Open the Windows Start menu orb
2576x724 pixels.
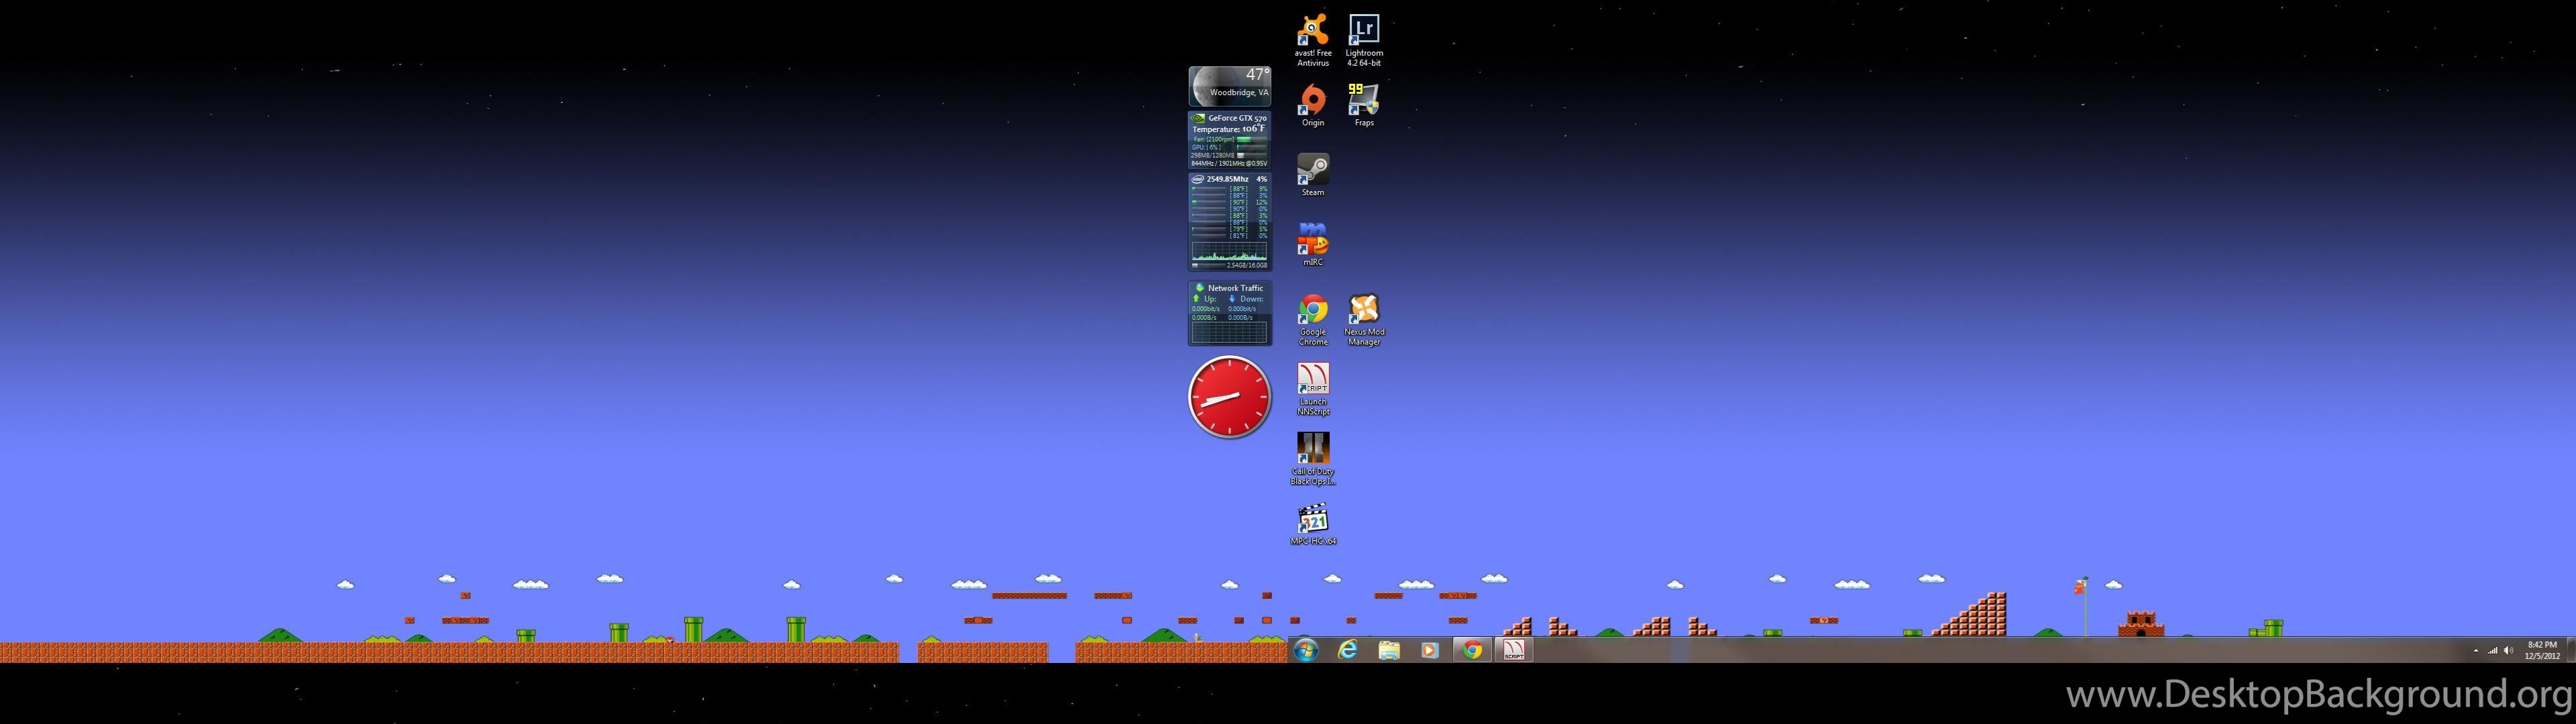pyautogui.click(x=1306, y=650)
